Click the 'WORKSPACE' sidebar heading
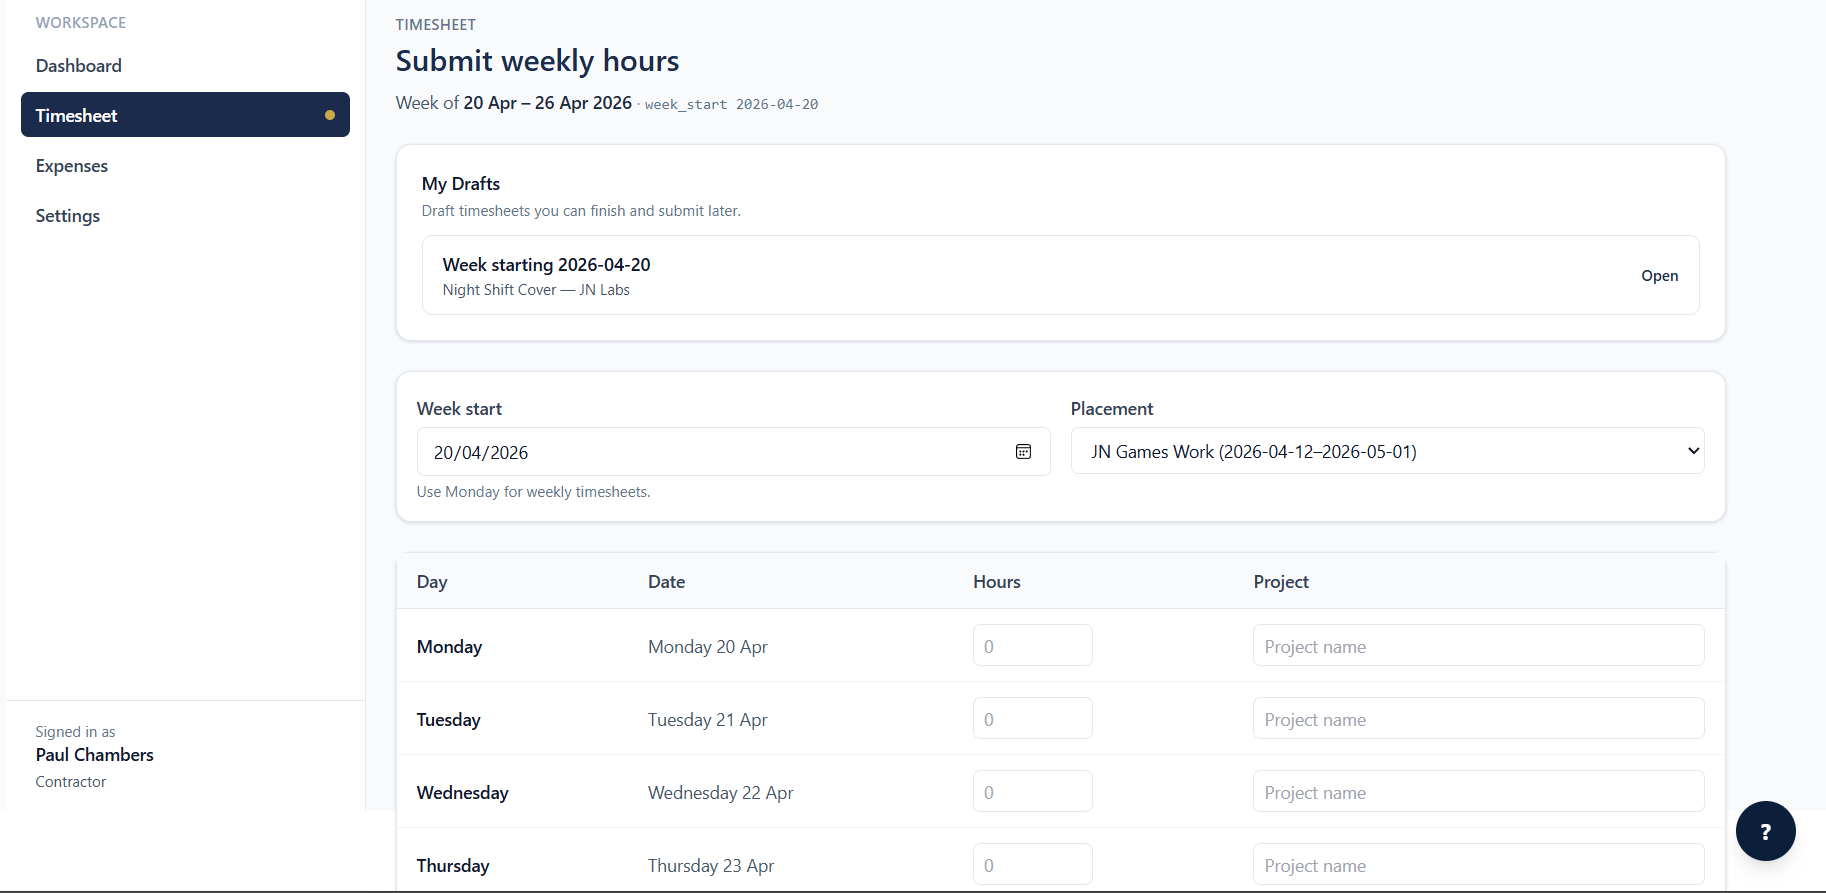 [81, 23]
